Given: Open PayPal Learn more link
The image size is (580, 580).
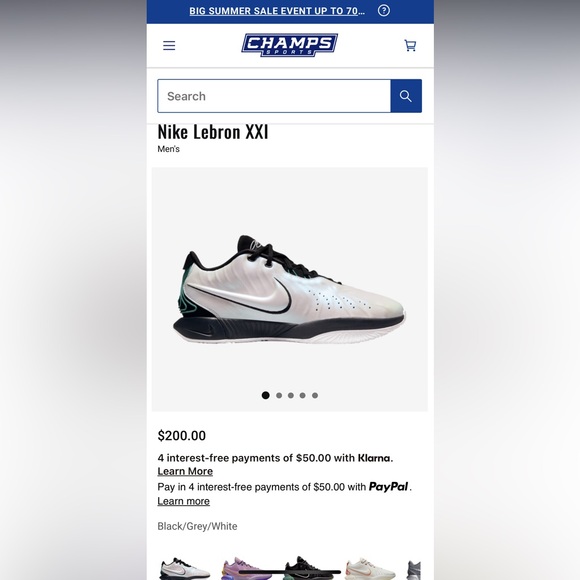Looking at the screenshot, I should coord(183,501).
